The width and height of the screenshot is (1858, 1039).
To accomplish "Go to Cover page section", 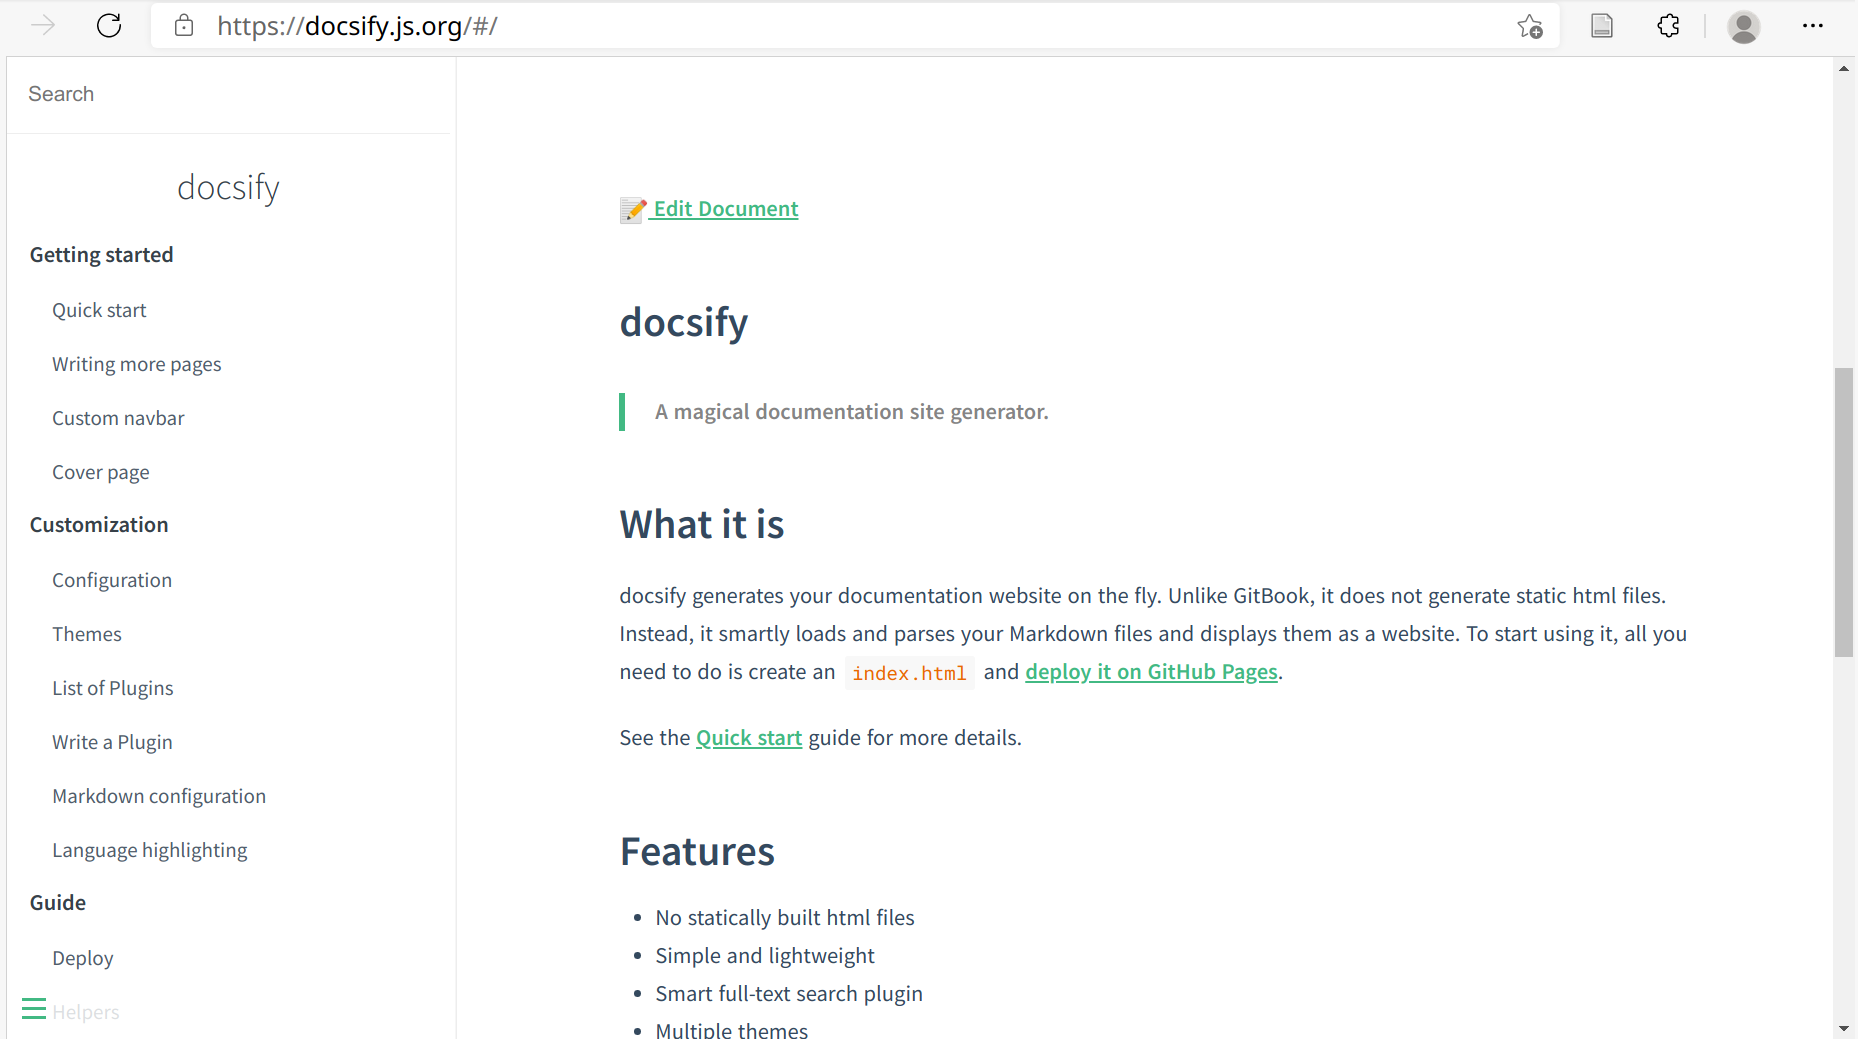I will (x=101, y=472).
